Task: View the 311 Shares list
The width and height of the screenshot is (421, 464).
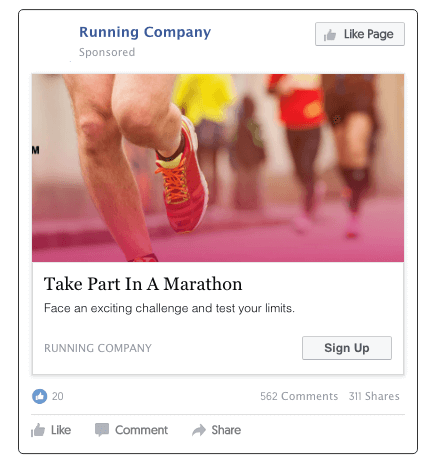Action: coord(374,396)
